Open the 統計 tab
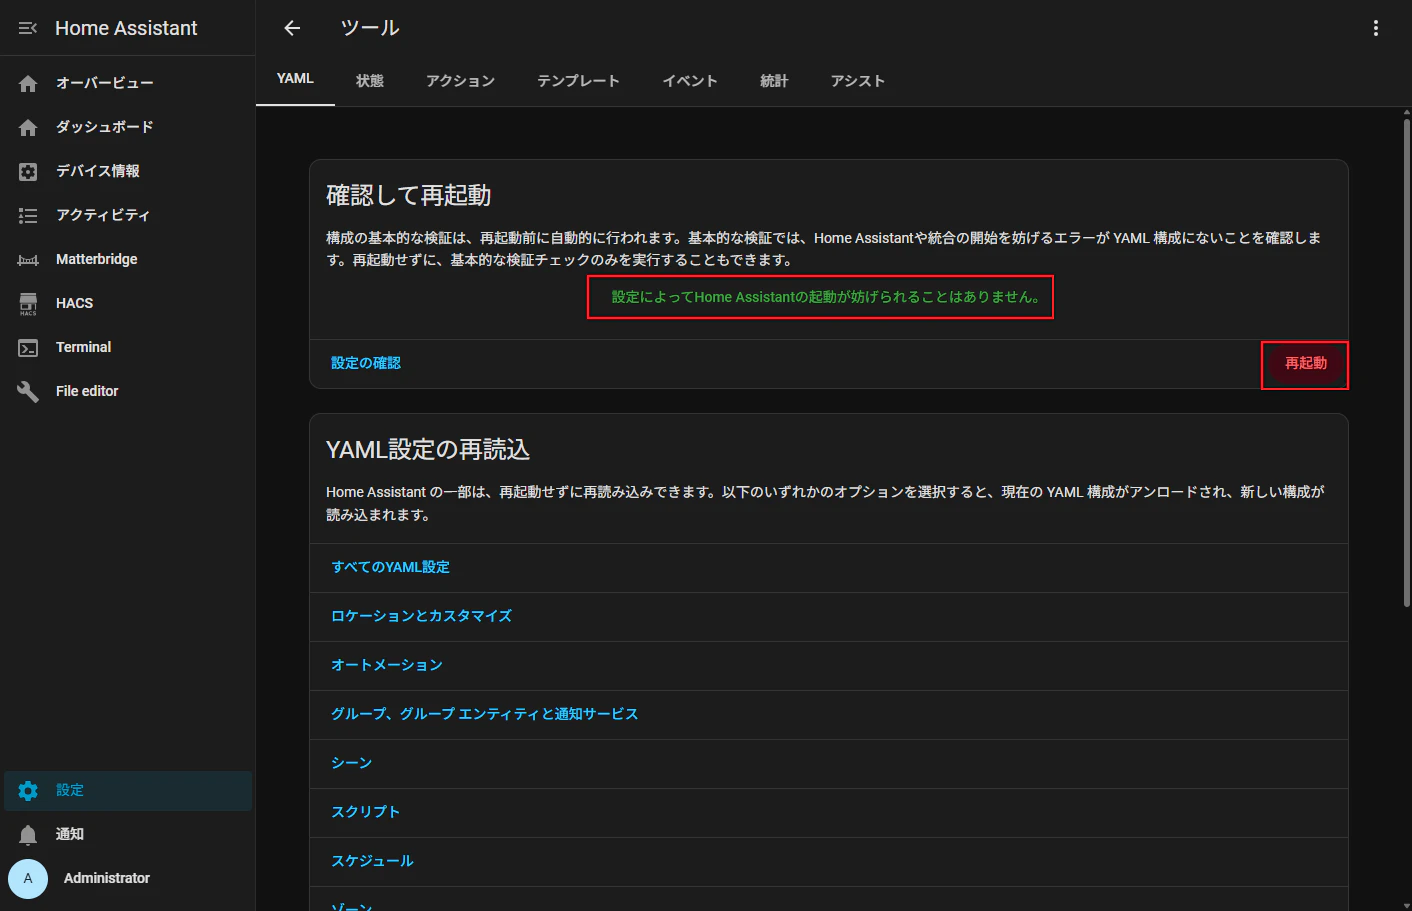The width and height of the screenshot is (1412, 911). tap(774, 81)
